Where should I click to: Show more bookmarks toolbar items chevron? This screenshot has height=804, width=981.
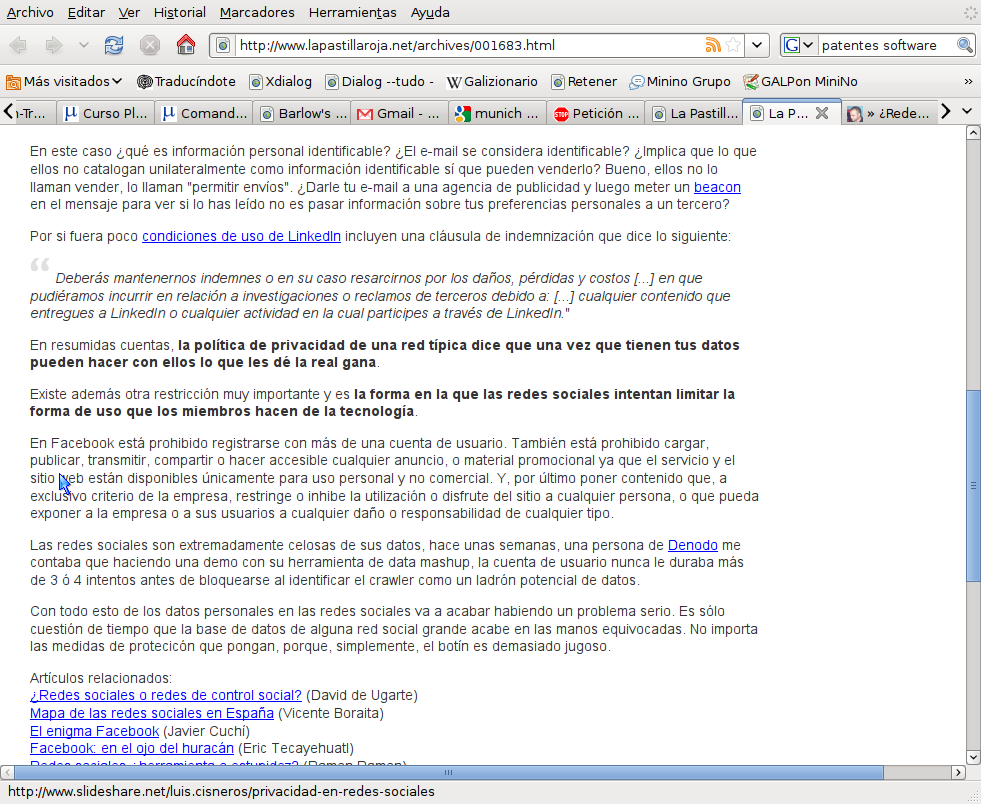click(968, 81)
